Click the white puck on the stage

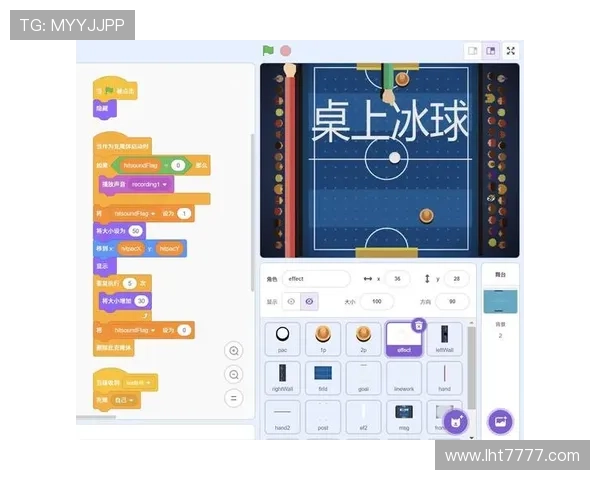(x=395, y=157)
